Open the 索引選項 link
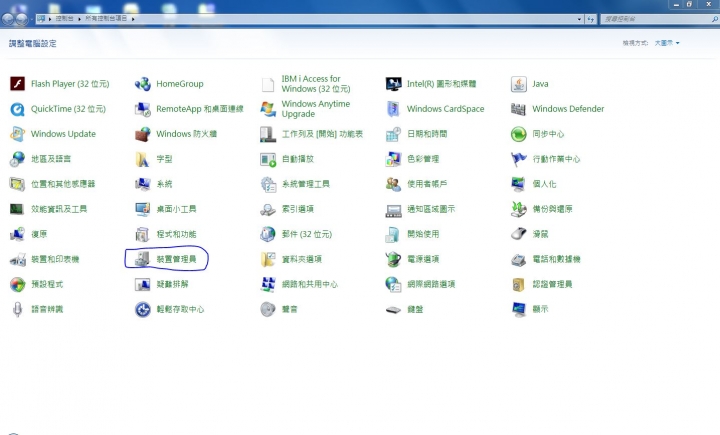Screen dimensions: 720x435 [x=298, y=209]
